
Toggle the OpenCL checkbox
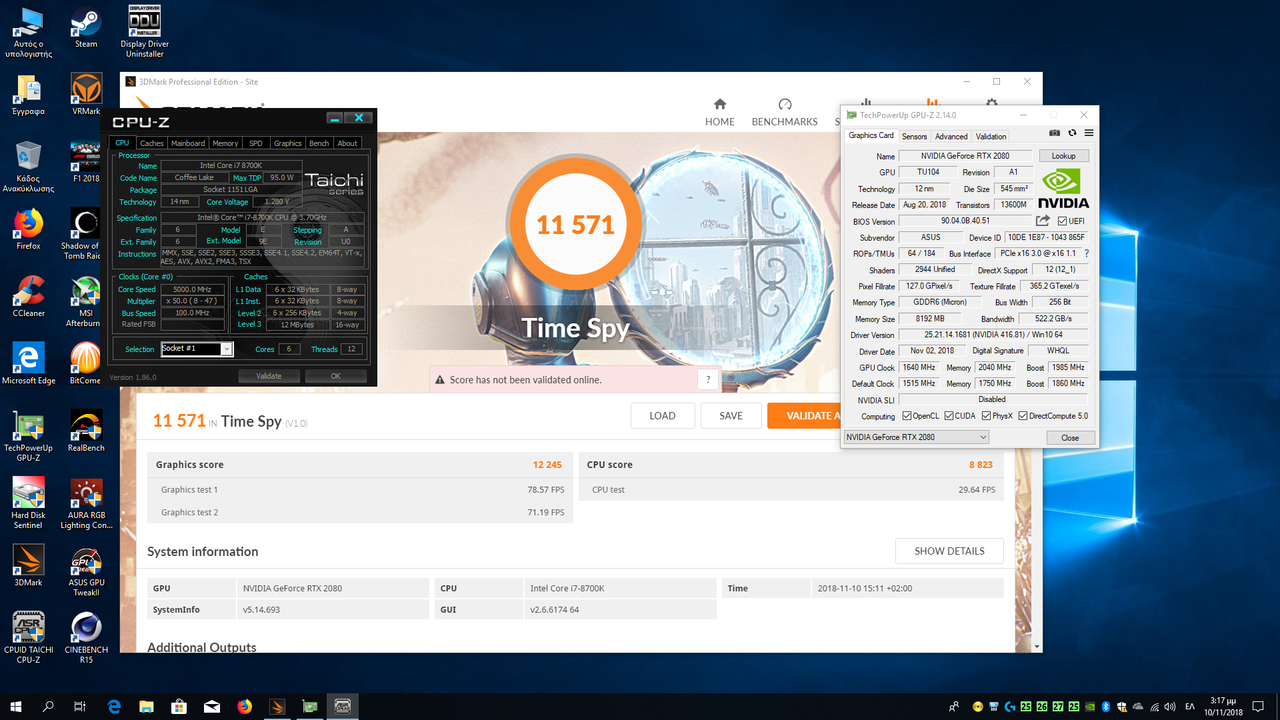pos(907,416)
